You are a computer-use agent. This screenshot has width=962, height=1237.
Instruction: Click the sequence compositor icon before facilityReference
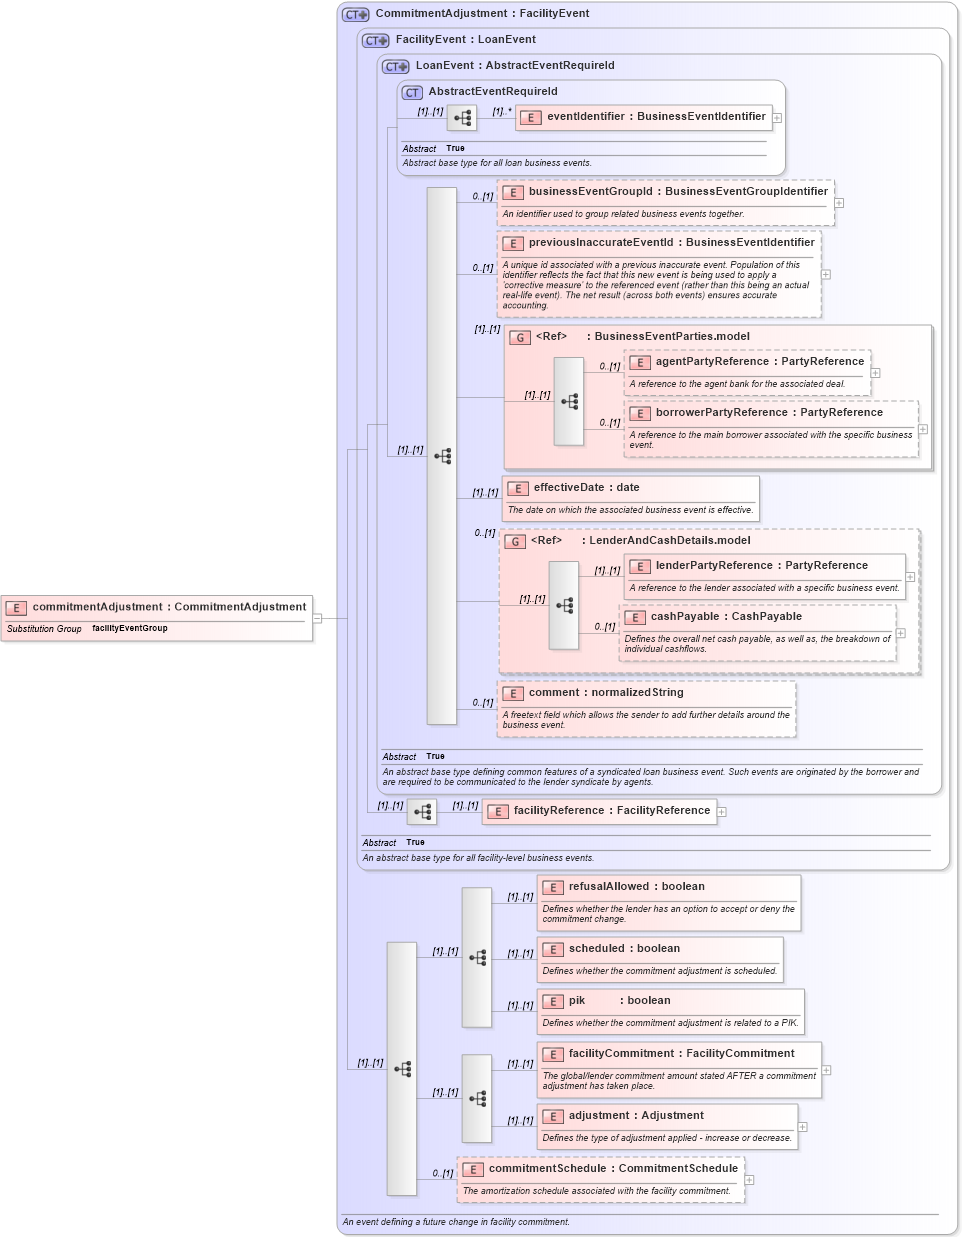coord(422,811)
